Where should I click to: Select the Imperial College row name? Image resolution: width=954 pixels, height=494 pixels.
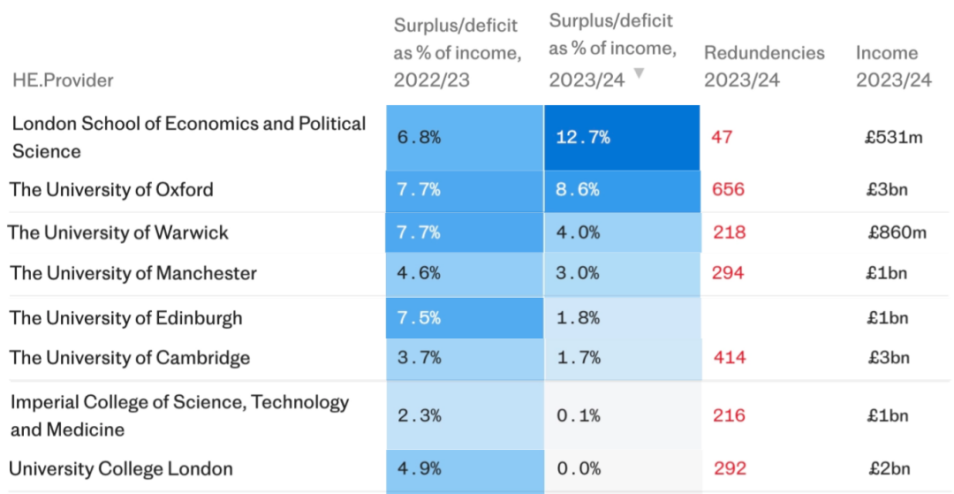(x=180, y=416)
